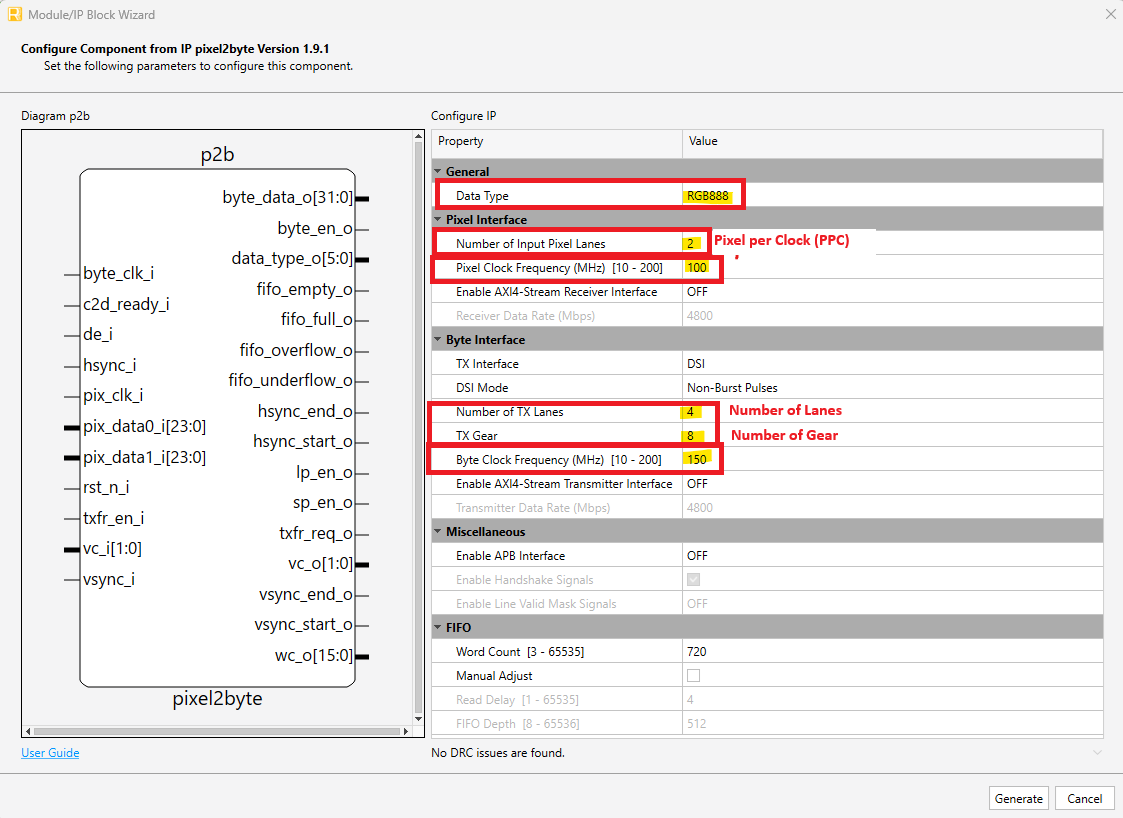Open the User Guide link
The width and height of the screenshot is (1123, 818).
49,752
